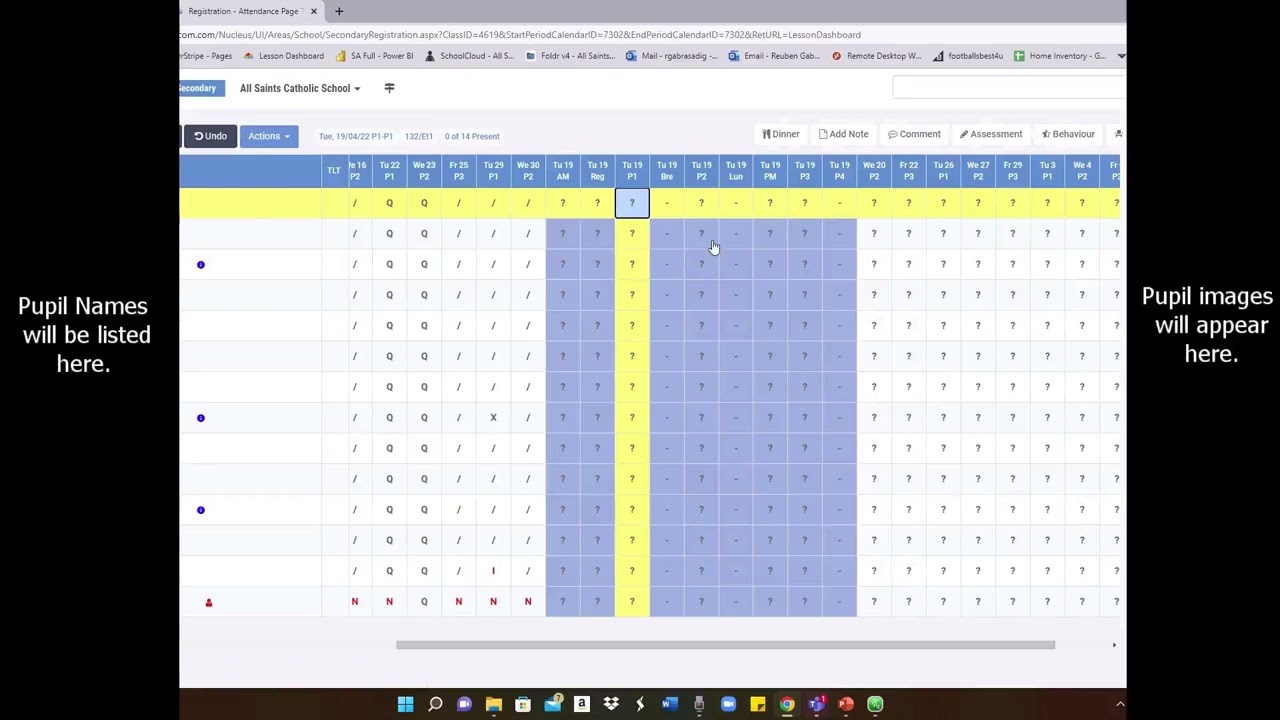Image resolution: width=1280 pixels, height=720 pixels.
Task: Click the browser address bar URL
Action: [520, 35]
